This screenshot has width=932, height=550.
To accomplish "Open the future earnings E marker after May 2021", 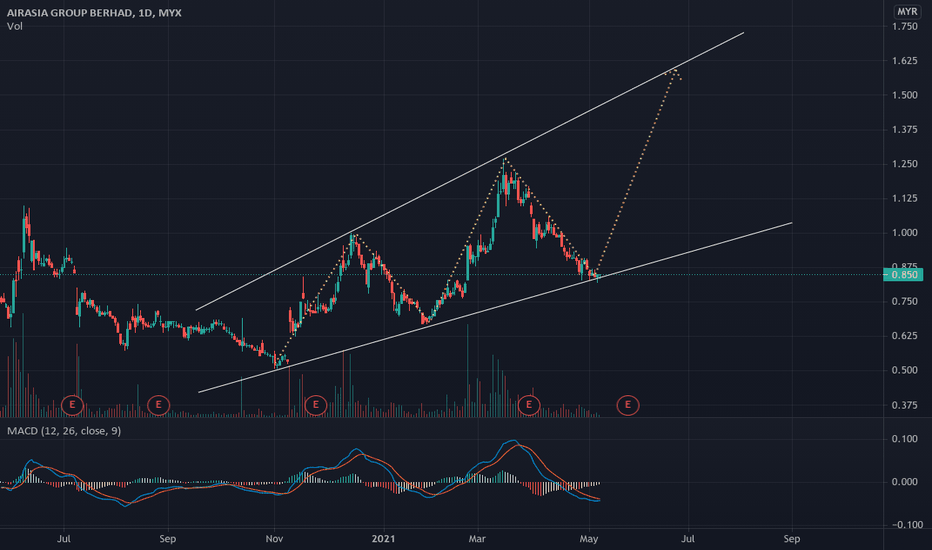I will point(628,406).
